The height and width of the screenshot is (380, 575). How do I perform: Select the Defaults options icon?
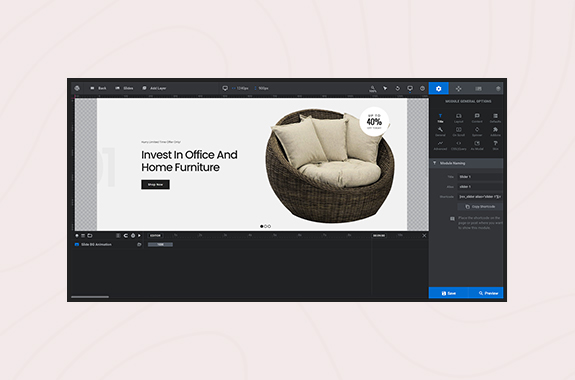pyautogui.click(x=495, y=118)
